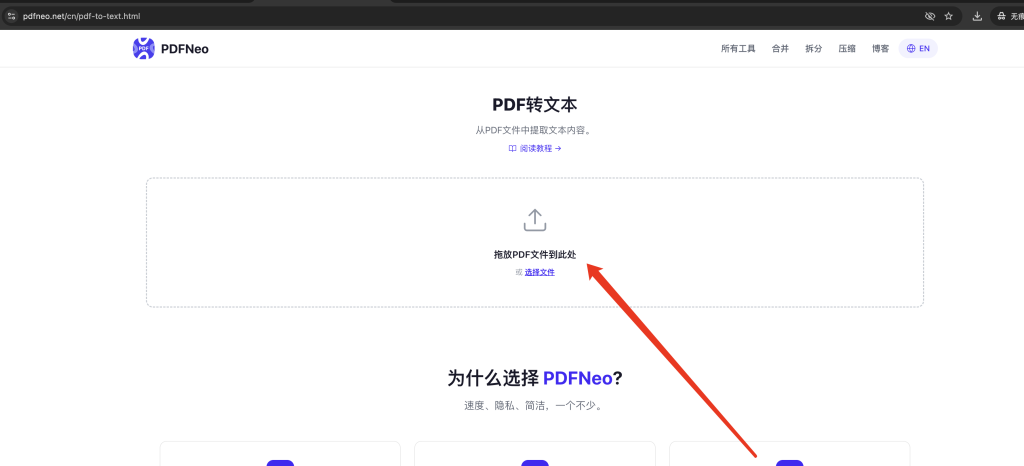1024x466 pixels.
Task: Click the crossed-out eye tracking icon
Action: tap(930, 16)
